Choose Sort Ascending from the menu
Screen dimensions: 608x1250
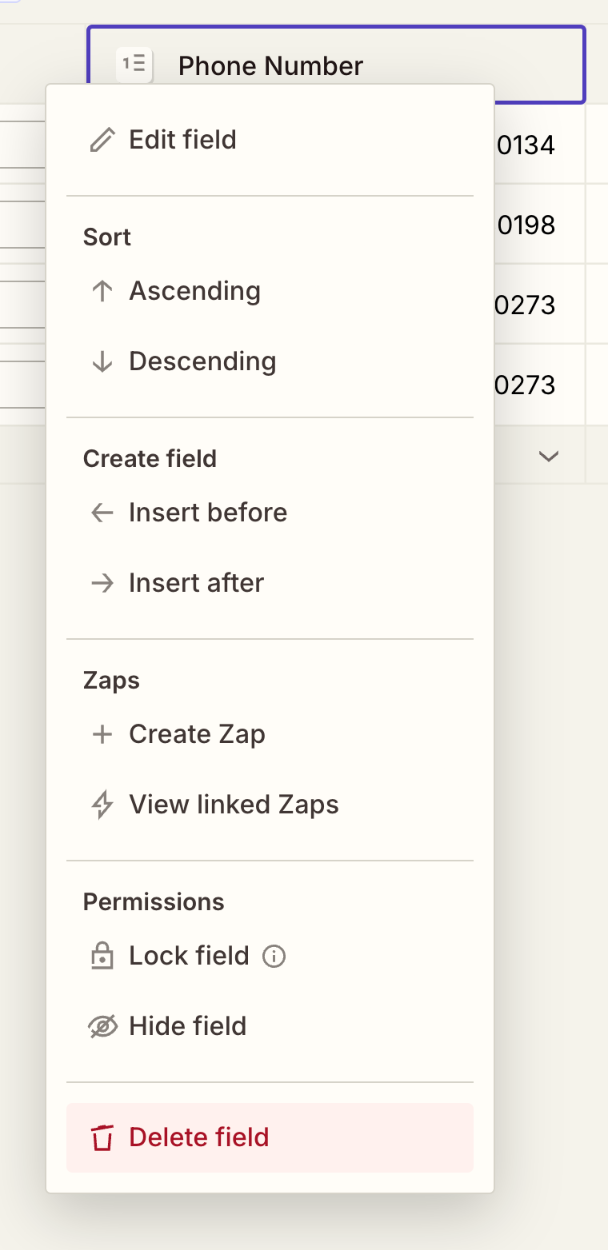(195, 290)
